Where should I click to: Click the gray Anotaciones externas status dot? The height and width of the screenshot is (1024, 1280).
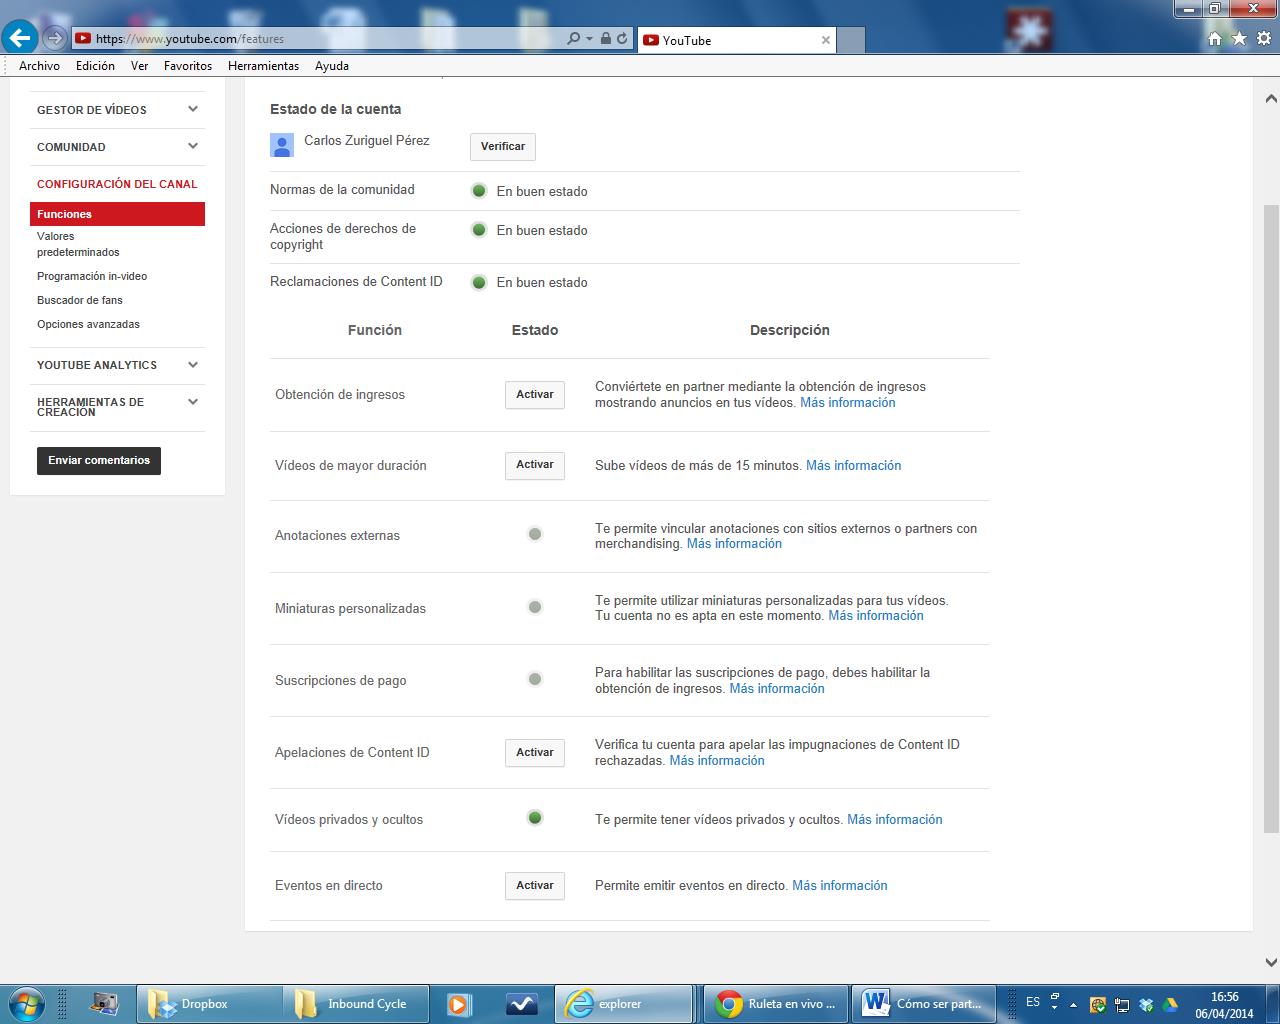pos(535,534)
